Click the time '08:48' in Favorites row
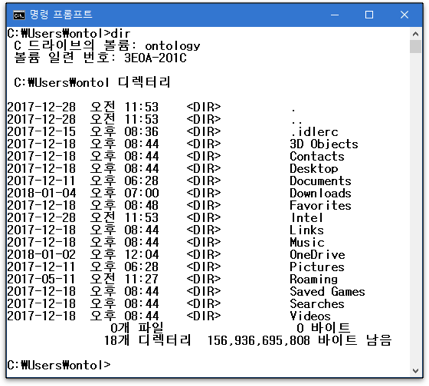 pos(142,206)
